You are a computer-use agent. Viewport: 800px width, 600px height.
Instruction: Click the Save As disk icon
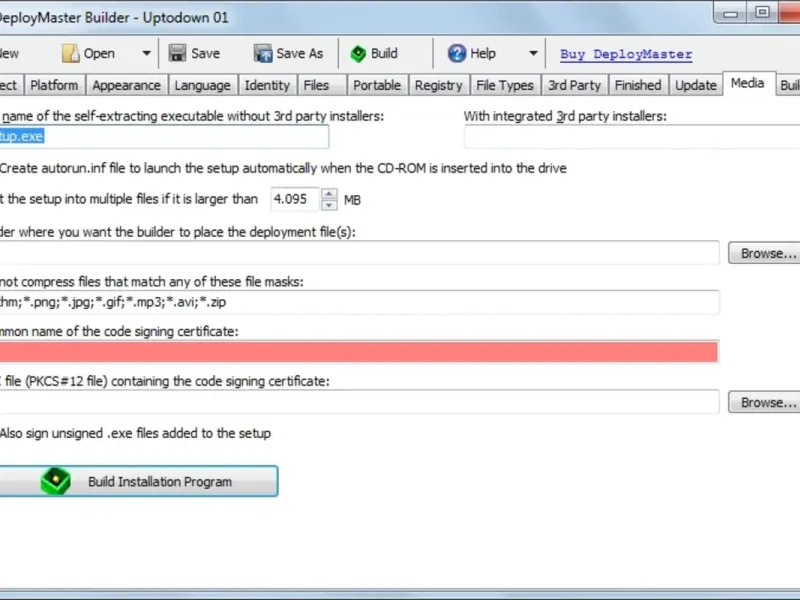click(263, 53)
